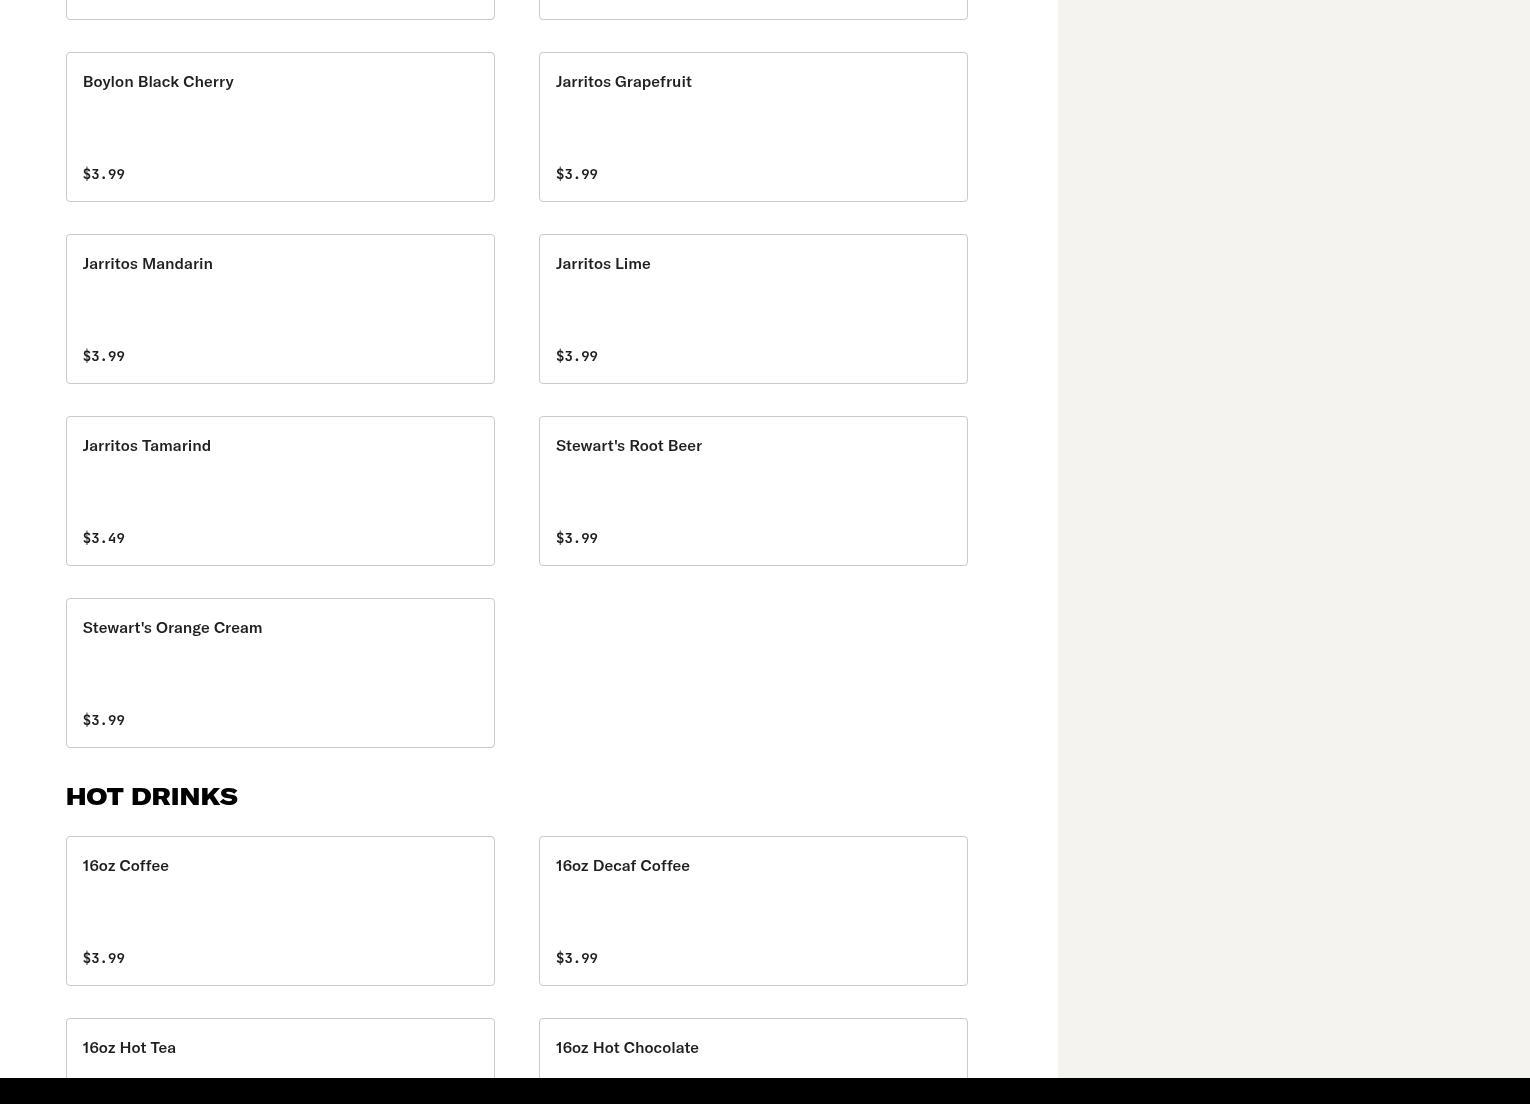The height and width of the screenshot is (1104, 1530).
Task: Select the Stewart's Root Beer card
Action: pyautogui.click(x=753, y=491)
